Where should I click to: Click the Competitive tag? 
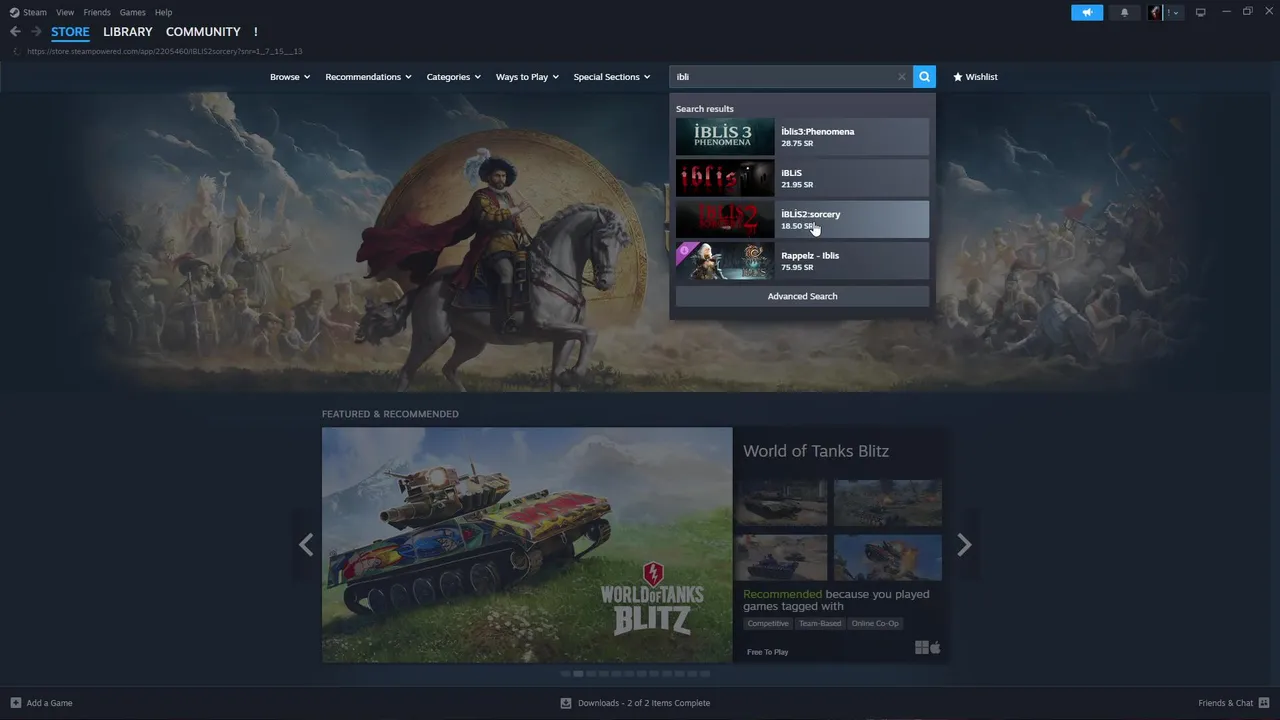(x=768, y=623)
